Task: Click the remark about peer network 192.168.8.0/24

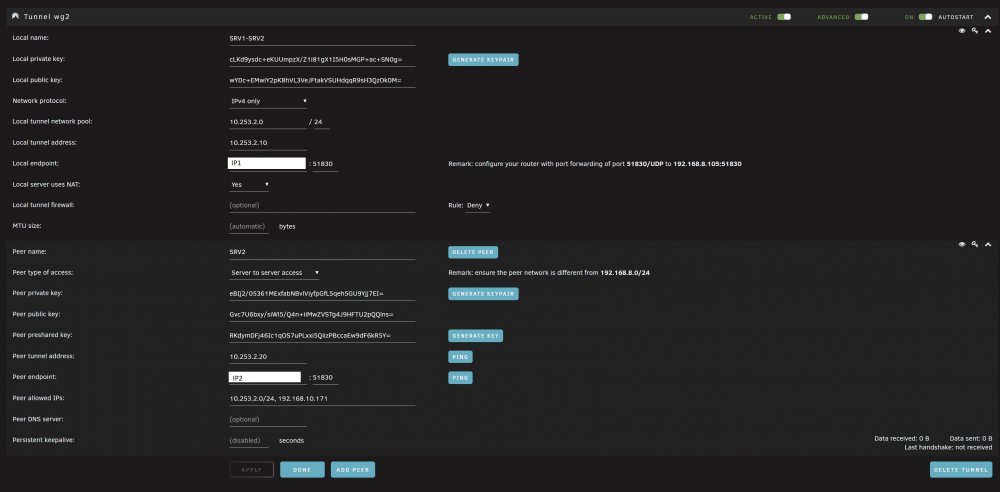Action: (549, 272)
